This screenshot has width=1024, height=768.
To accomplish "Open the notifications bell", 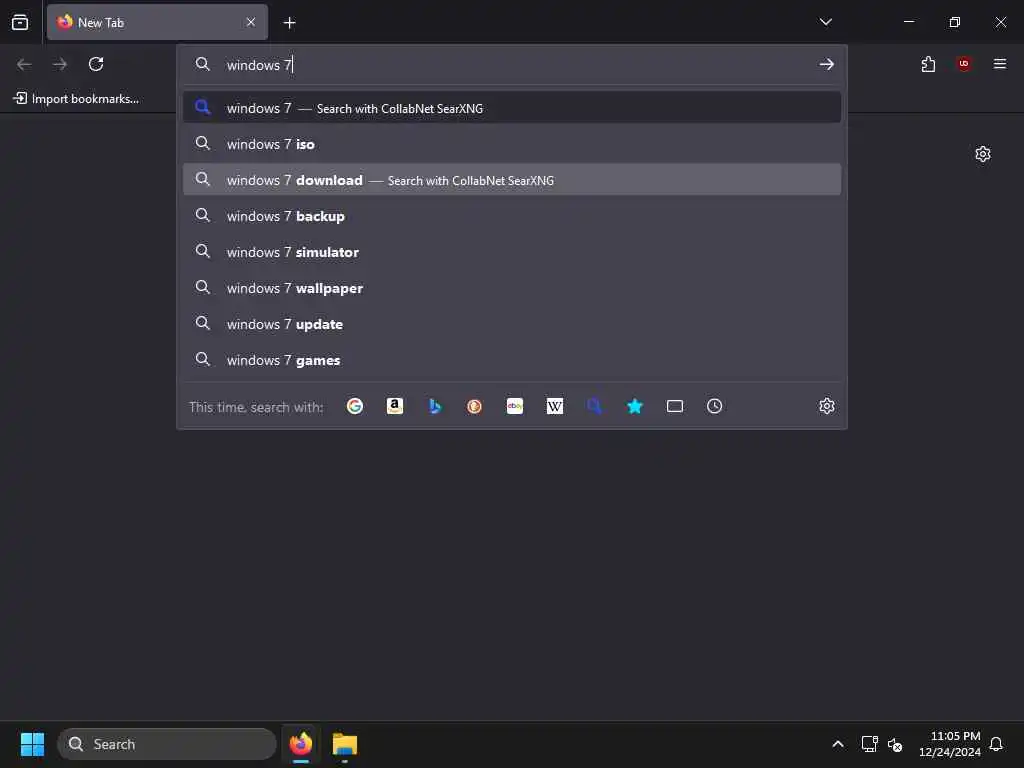I will pos(996,744).
